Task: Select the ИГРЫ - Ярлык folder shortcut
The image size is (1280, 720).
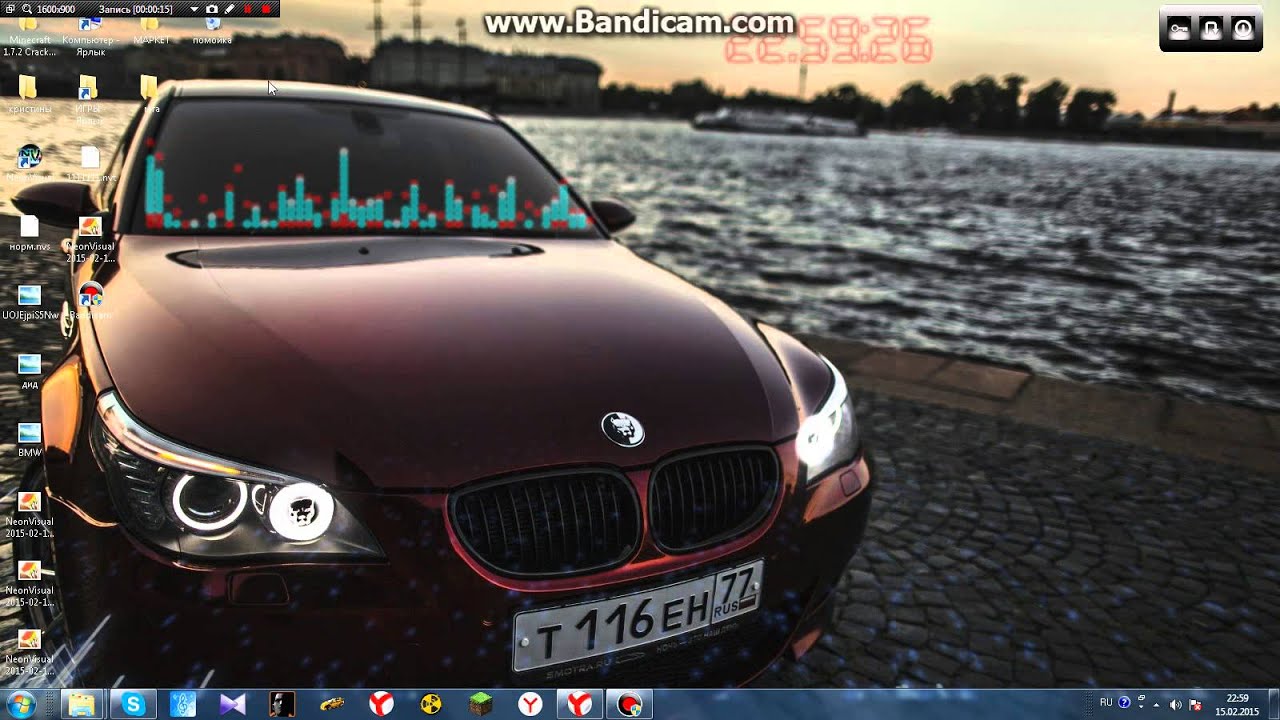Action: [x=89, y=98]
